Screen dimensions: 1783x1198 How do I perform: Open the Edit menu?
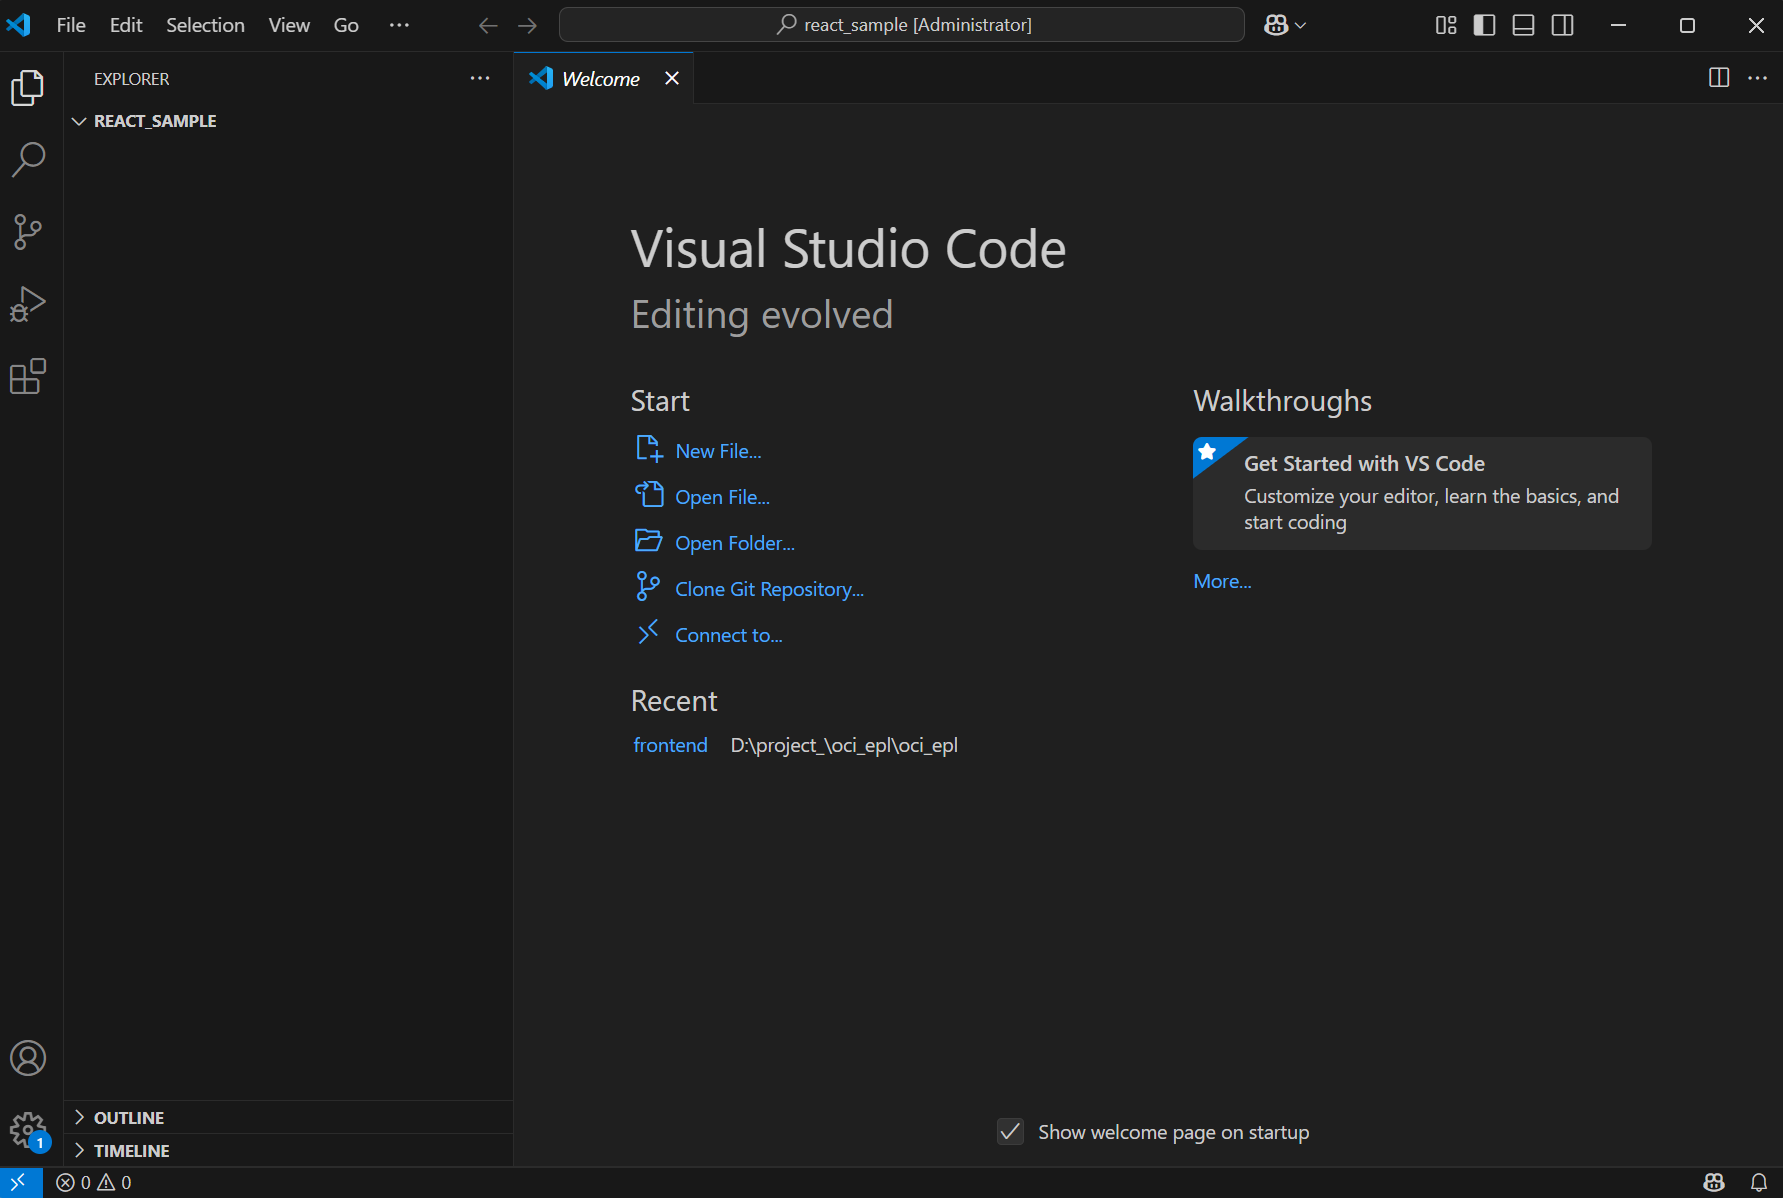[126, 25]
